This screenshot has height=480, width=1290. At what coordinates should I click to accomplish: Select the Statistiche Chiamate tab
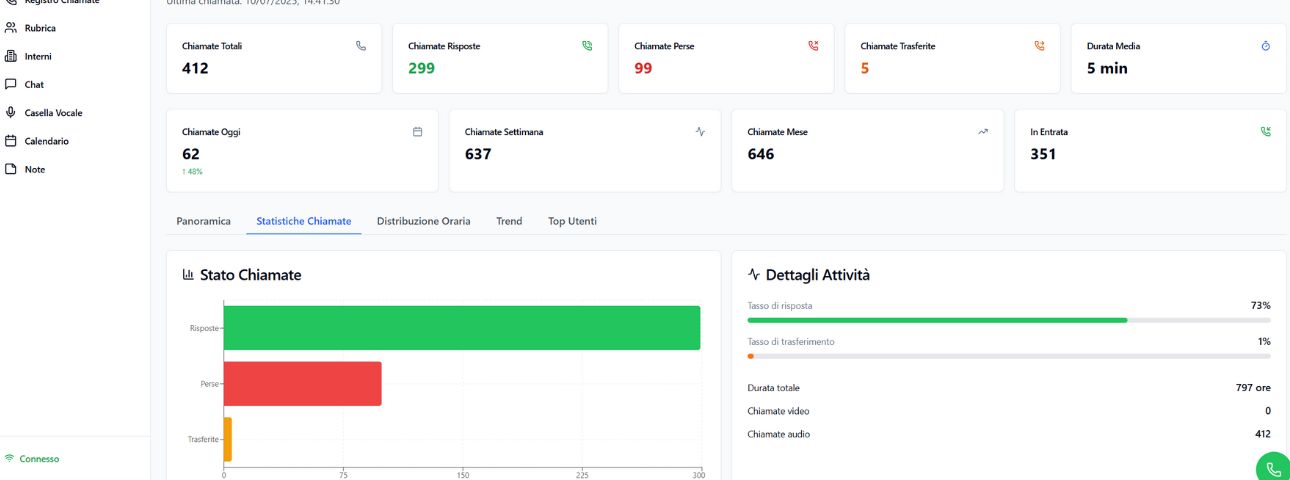coord(304,221)
